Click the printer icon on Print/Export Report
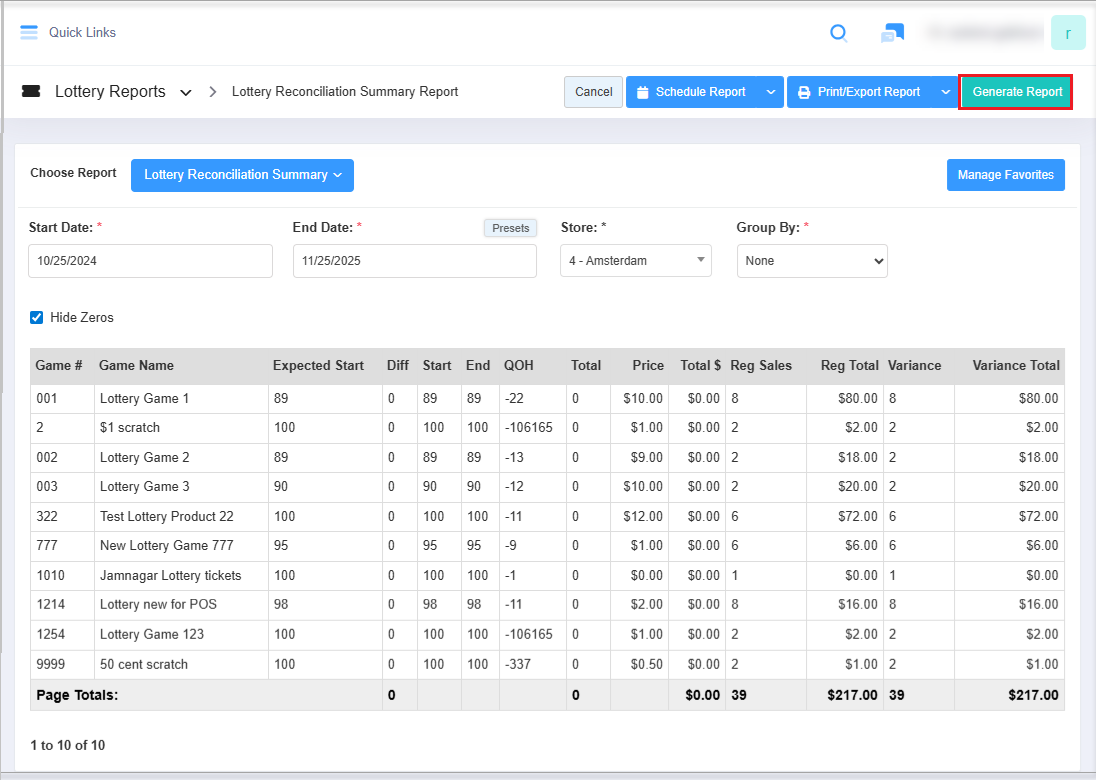 tap(804, 92)
